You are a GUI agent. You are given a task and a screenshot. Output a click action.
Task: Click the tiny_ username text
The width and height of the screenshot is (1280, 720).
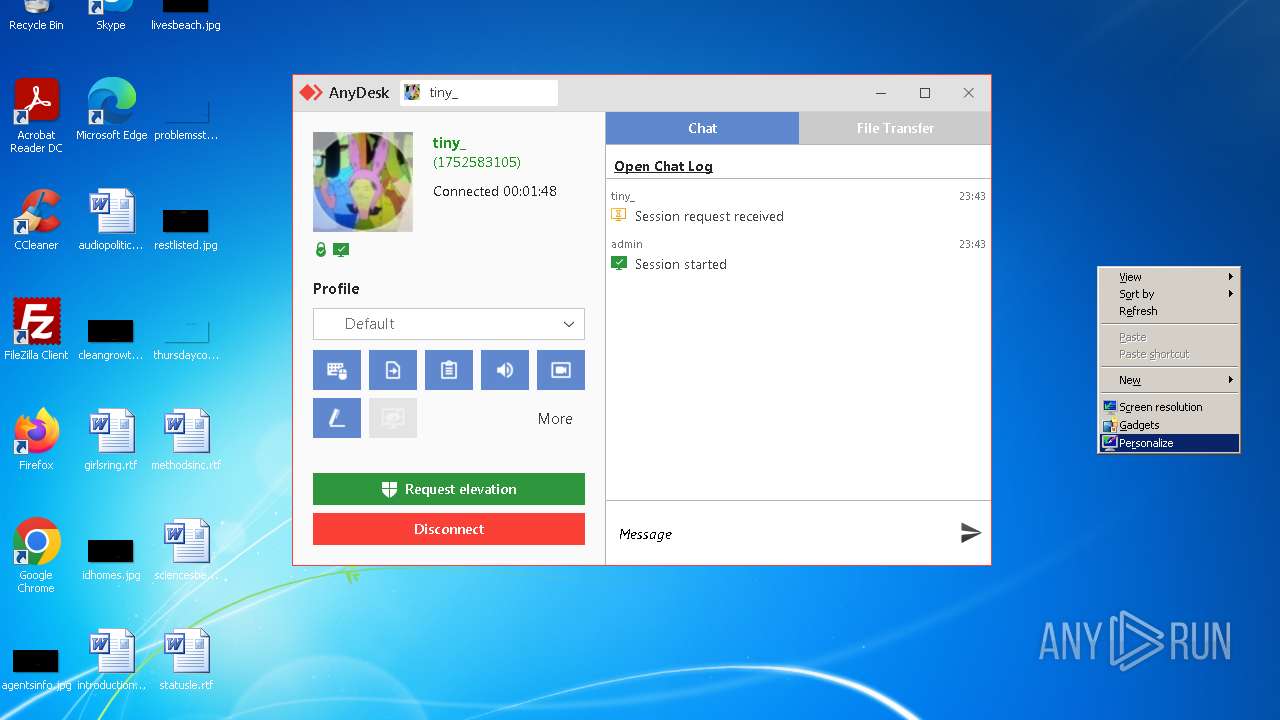click(449, 143)
